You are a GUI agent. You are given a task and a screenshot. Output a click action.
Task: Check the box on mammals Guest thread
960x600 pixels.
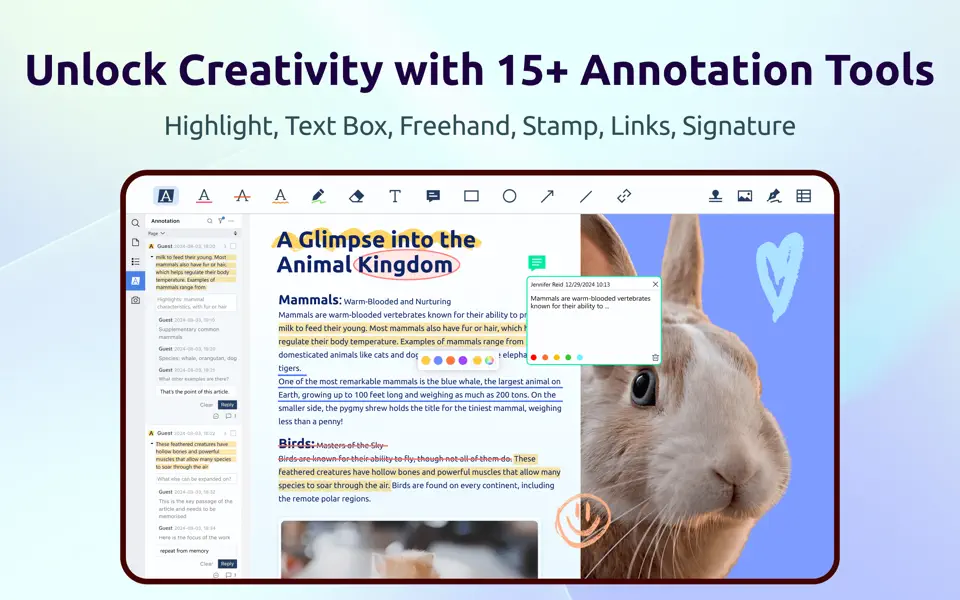tap(233, 246)
